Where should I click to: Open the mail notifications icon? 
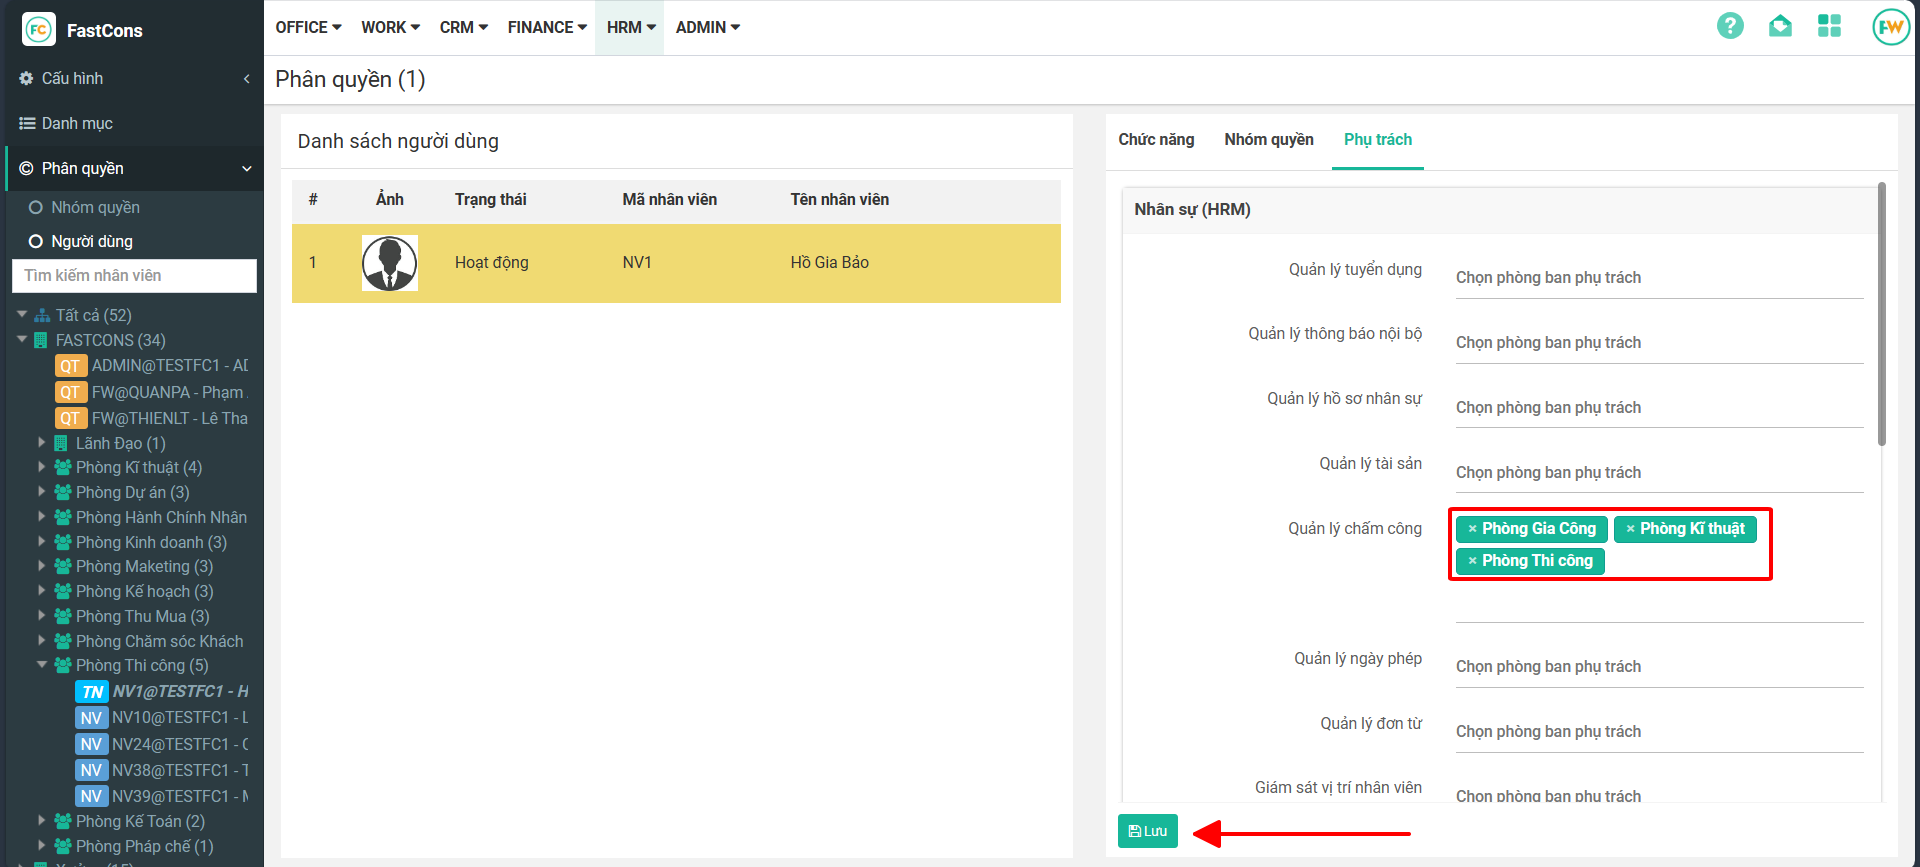[1780, 26]
